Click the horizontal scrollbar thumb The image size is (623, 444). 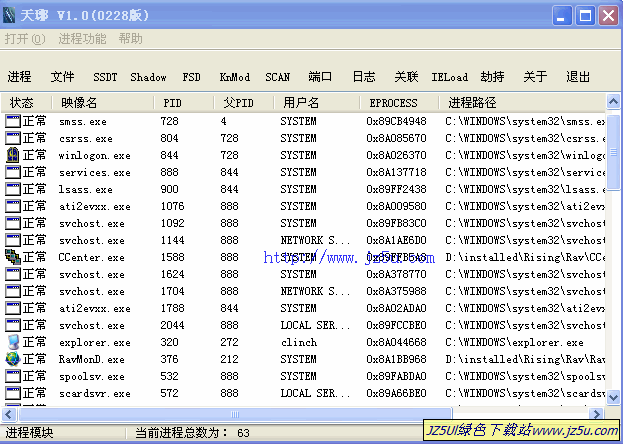pyautogui.click(x=235, y=414)
